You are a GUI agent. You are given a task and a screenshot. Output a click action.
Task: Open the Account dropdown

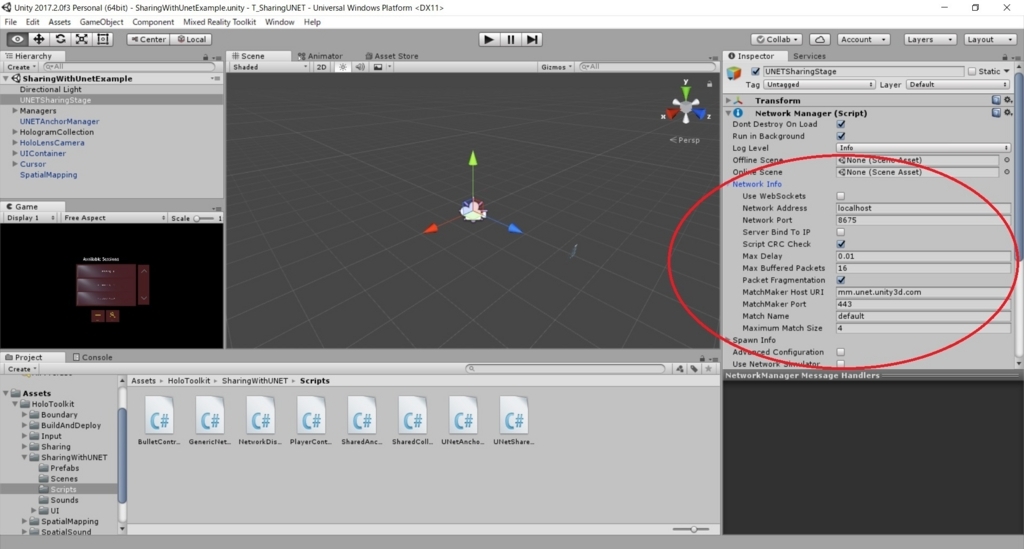pyautogui.click(x=863, y=39)
